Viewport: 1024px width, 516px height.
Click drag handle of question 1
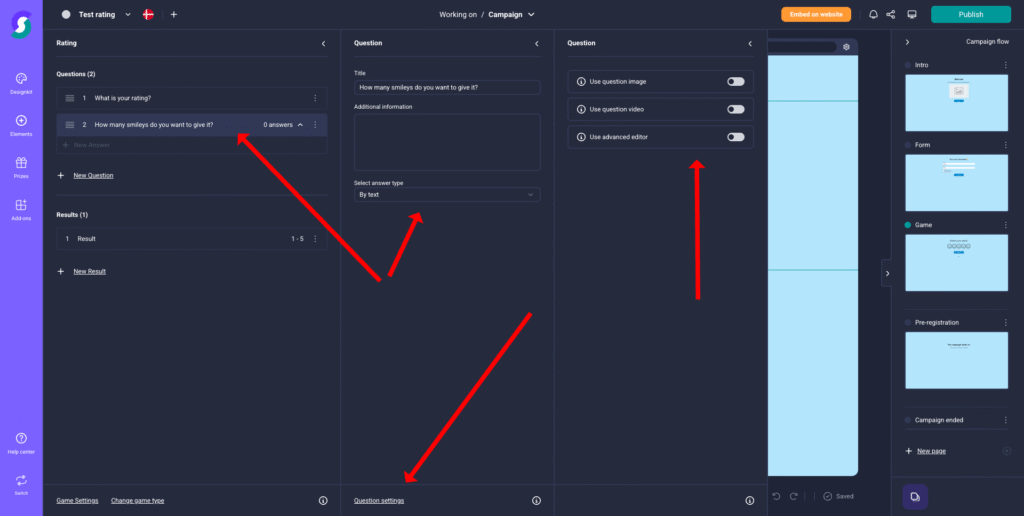(69, 98)
